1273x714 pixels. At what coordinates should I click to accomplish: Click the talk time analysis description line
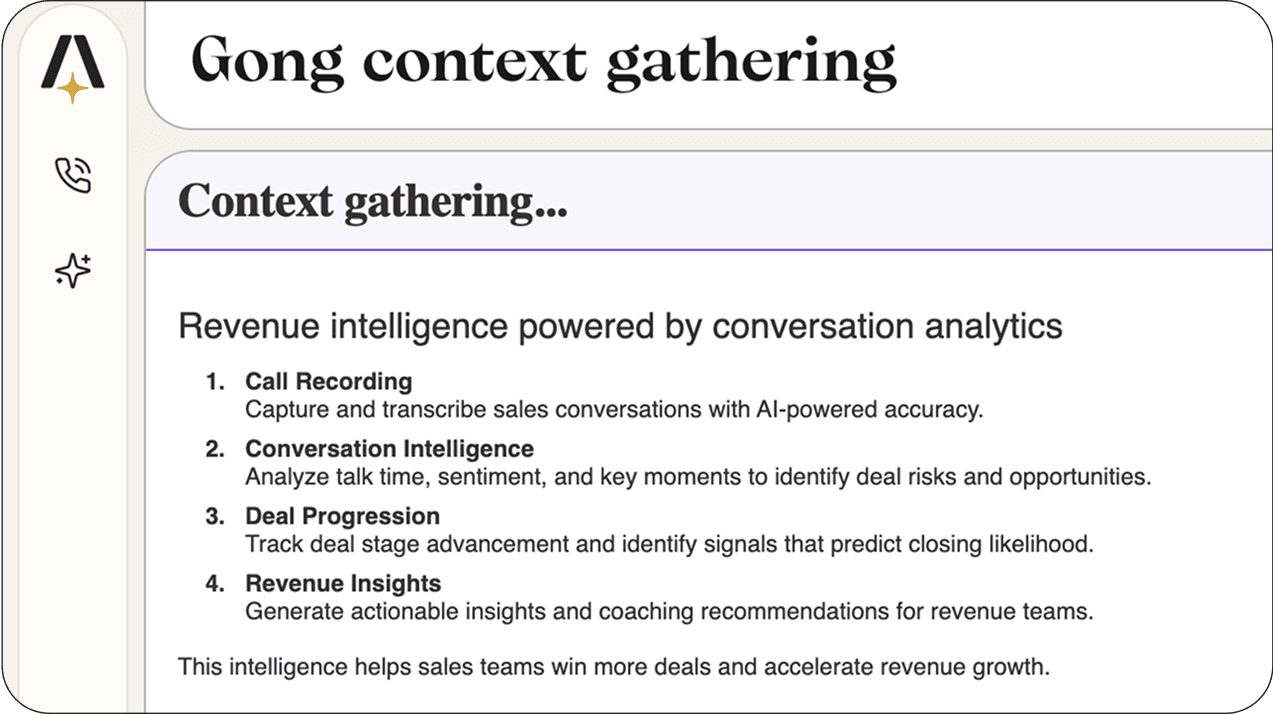(700, 477)
